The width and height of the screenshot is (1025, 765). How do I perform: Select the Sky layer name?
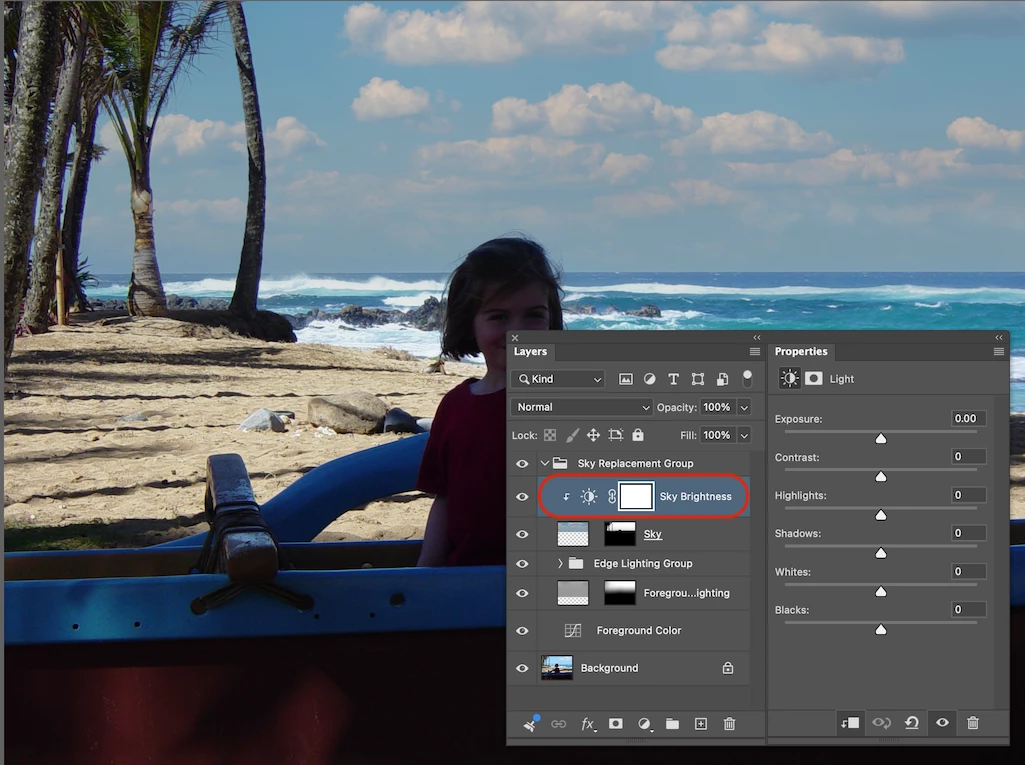pyautogui.click(x=652, y=534)
